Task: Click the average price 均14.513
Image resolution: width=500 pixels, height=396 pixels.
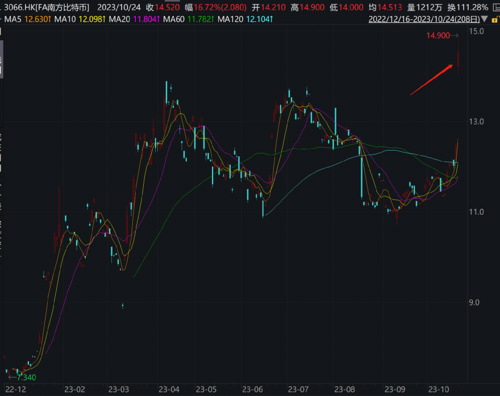Action: click(385, 7)
